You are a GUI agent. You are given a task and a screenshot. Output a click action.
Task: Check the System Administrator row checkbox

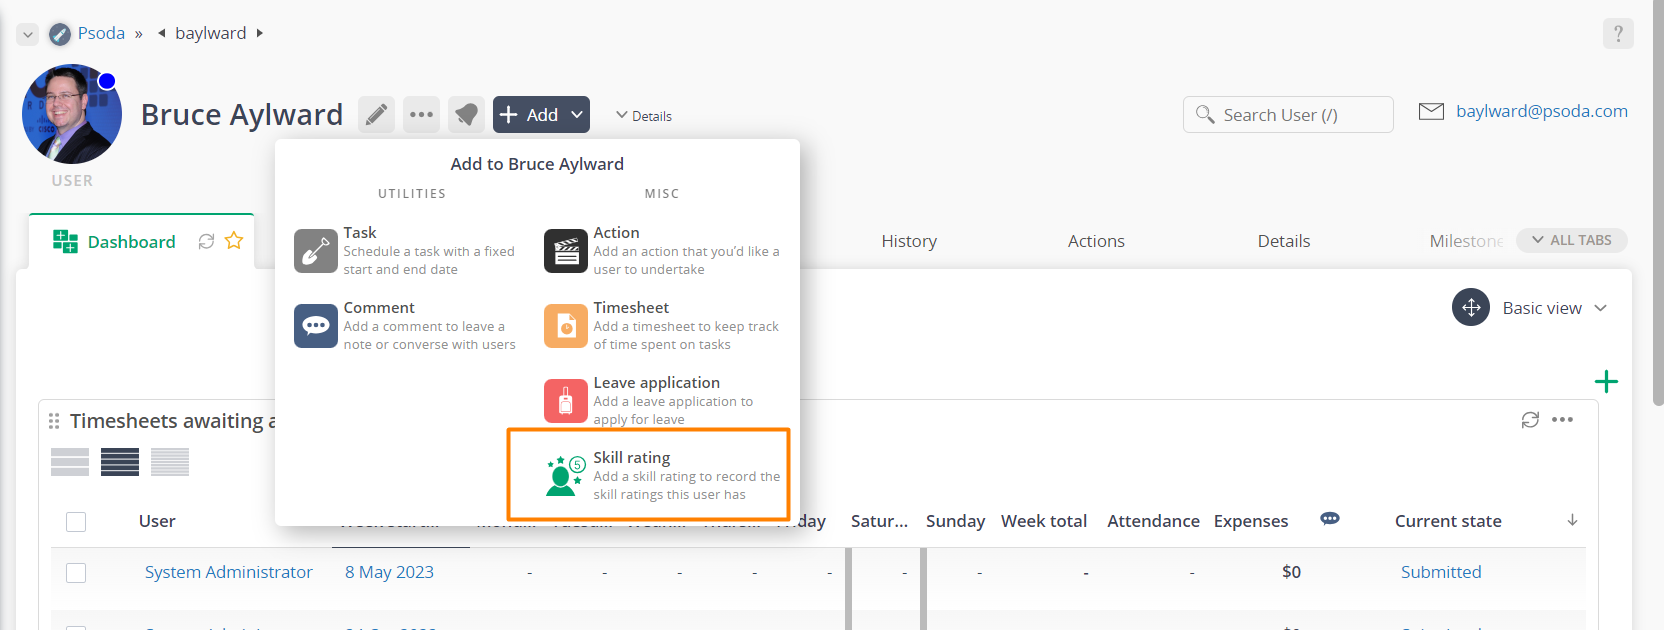point(76,573)
